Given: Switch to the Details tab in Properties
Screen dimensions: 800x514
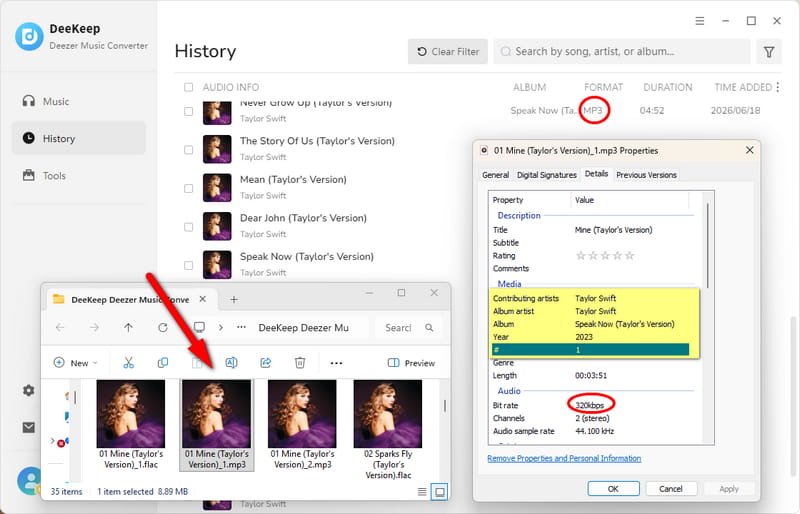Looking at the screenshot, I should tap(596, 174).
